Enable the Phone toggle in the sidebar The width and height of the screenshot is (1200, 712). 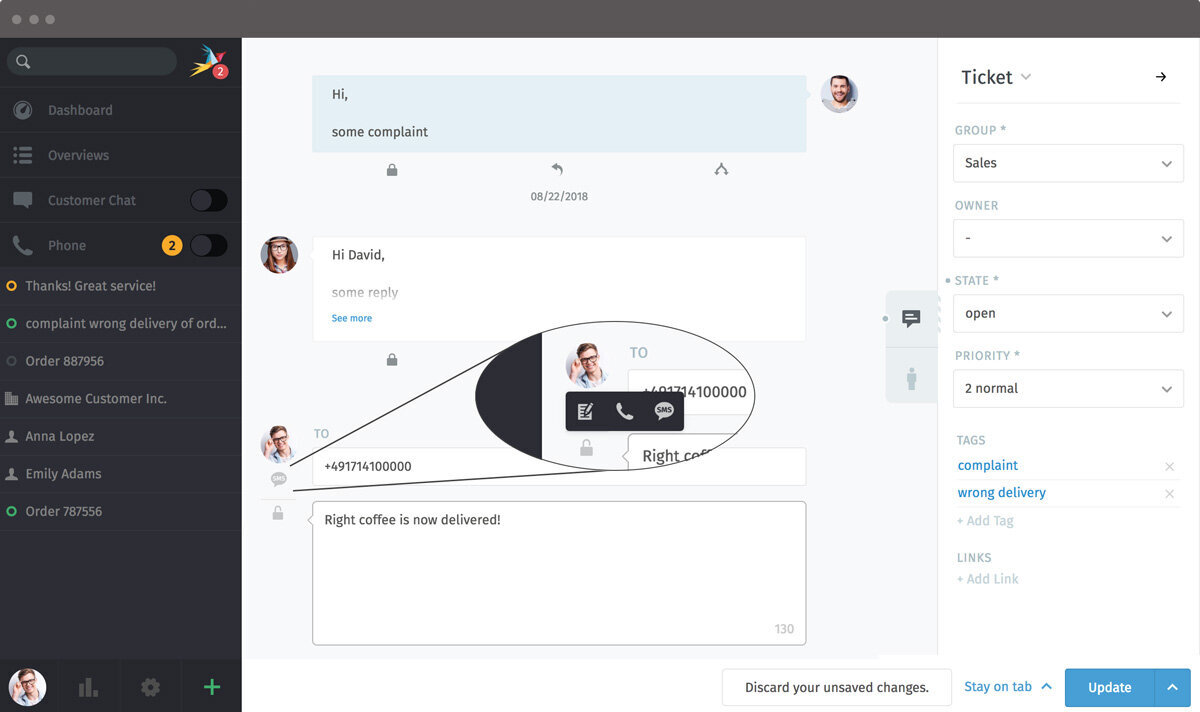click(208, 245)
